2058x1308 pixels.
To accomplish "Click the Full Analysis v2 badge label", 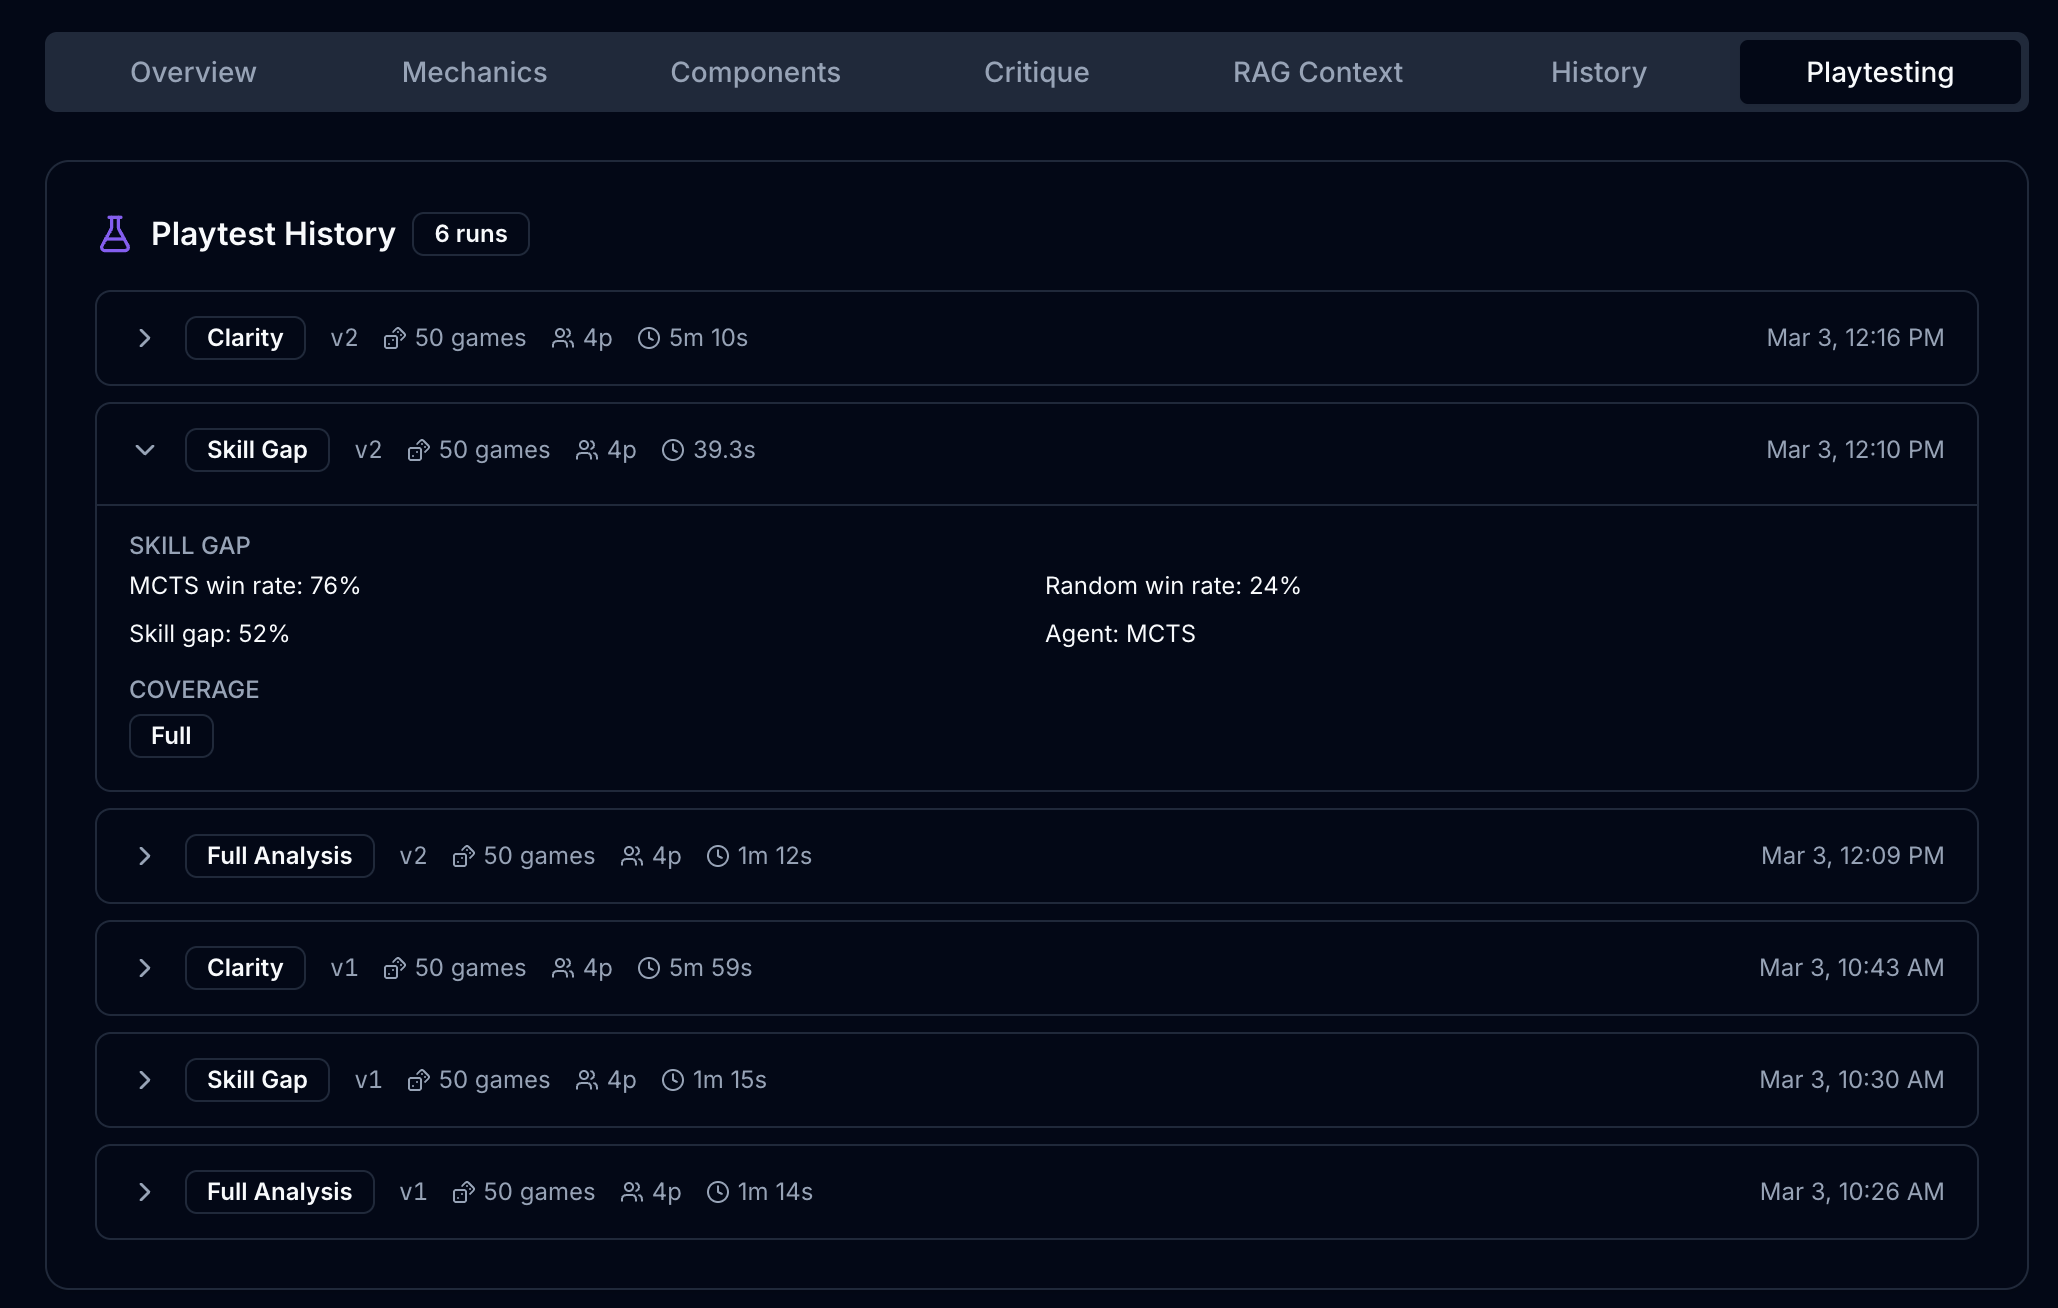I will pos(279,856).
